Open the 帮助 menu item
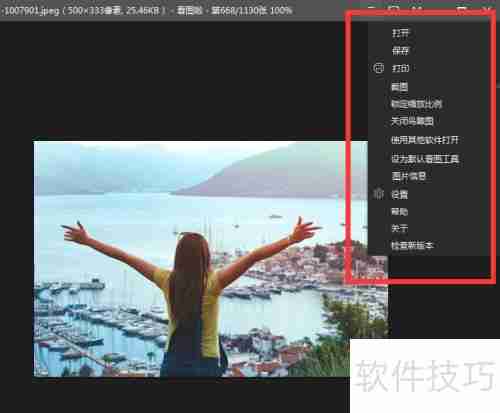 (x=400, y=211)
